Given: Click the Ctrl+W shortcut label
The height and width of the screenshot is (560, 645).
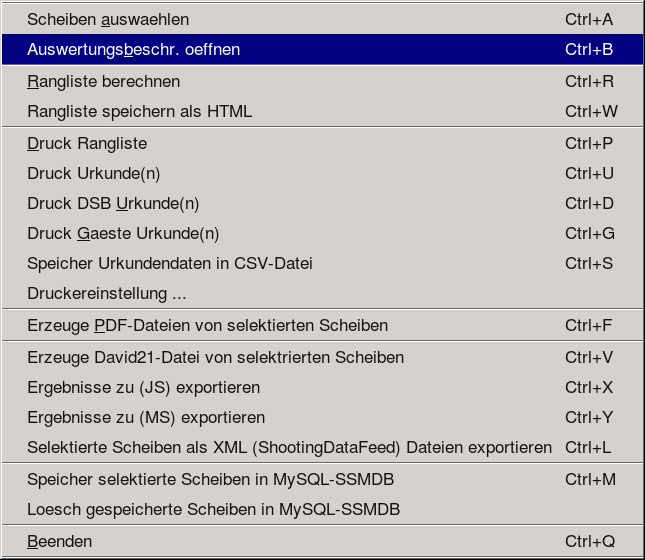Looking at the screenshot, I should click(591, 111).
